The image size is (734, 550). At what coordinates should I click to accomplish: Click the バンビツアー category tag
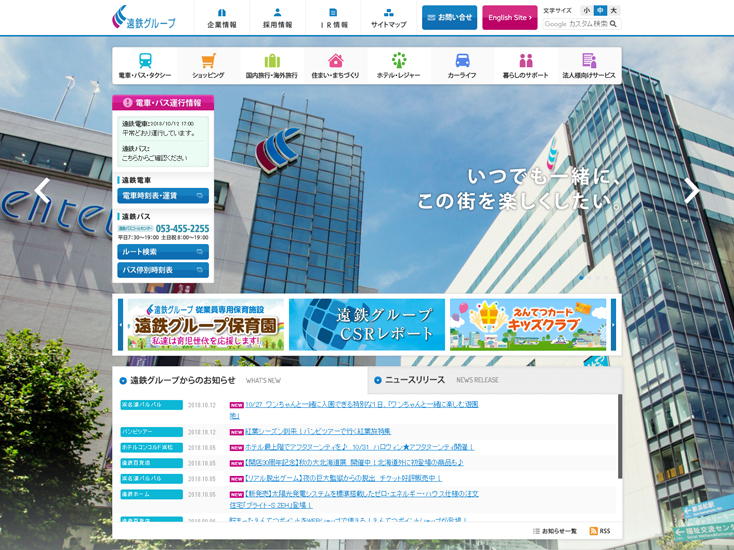click(x=151, y=432)
